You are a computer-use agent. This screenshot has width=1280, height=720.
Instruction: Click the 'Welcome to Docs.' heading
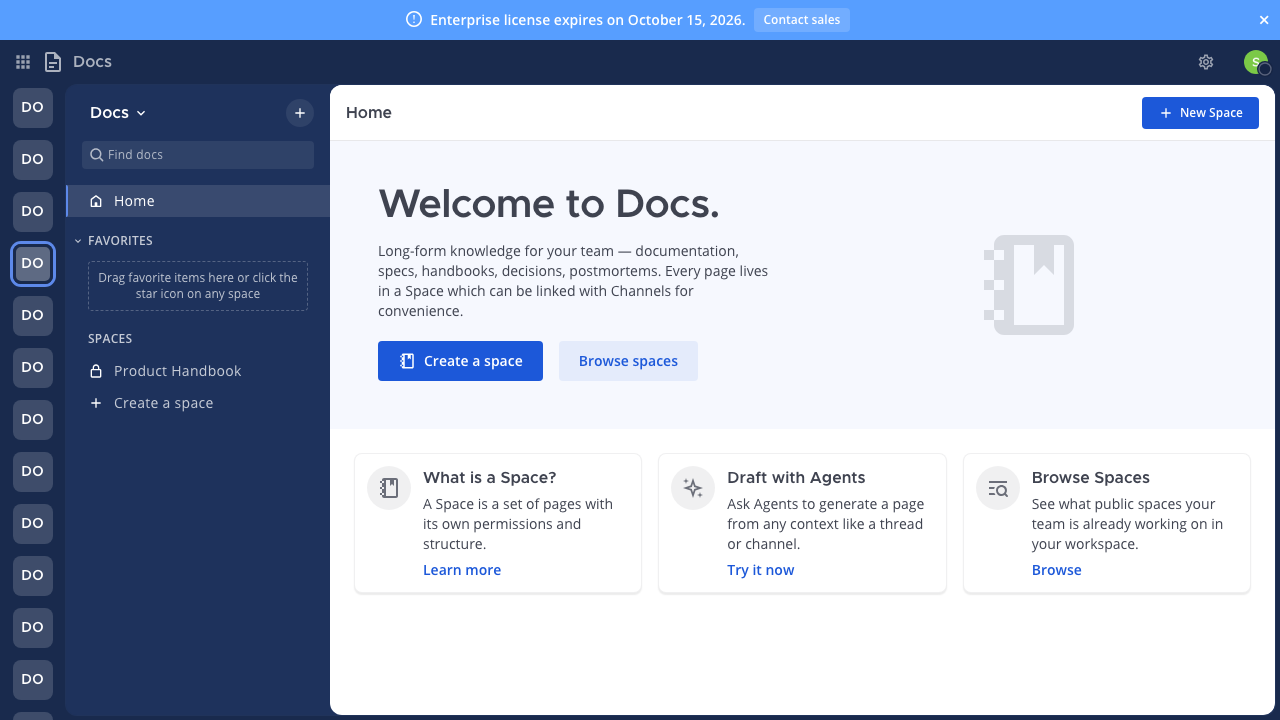click(x=549, y=204)
